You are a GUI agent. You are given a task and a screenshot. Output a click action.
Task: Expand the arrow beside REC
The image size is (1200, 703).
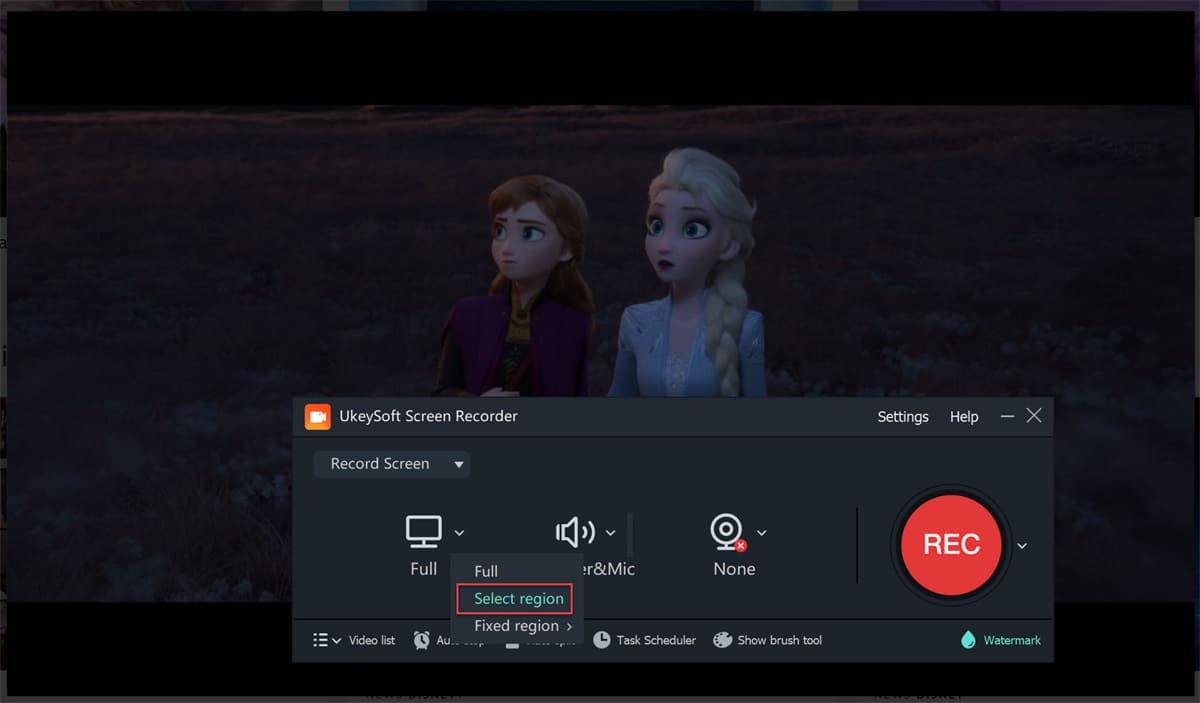pos(1022,546)
